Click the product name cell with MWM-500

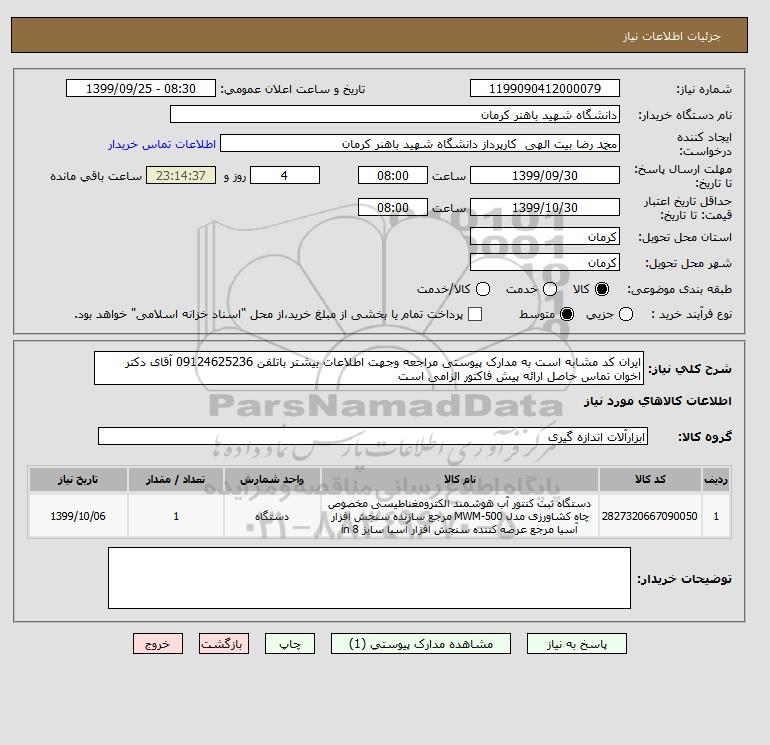click(460, 516)
